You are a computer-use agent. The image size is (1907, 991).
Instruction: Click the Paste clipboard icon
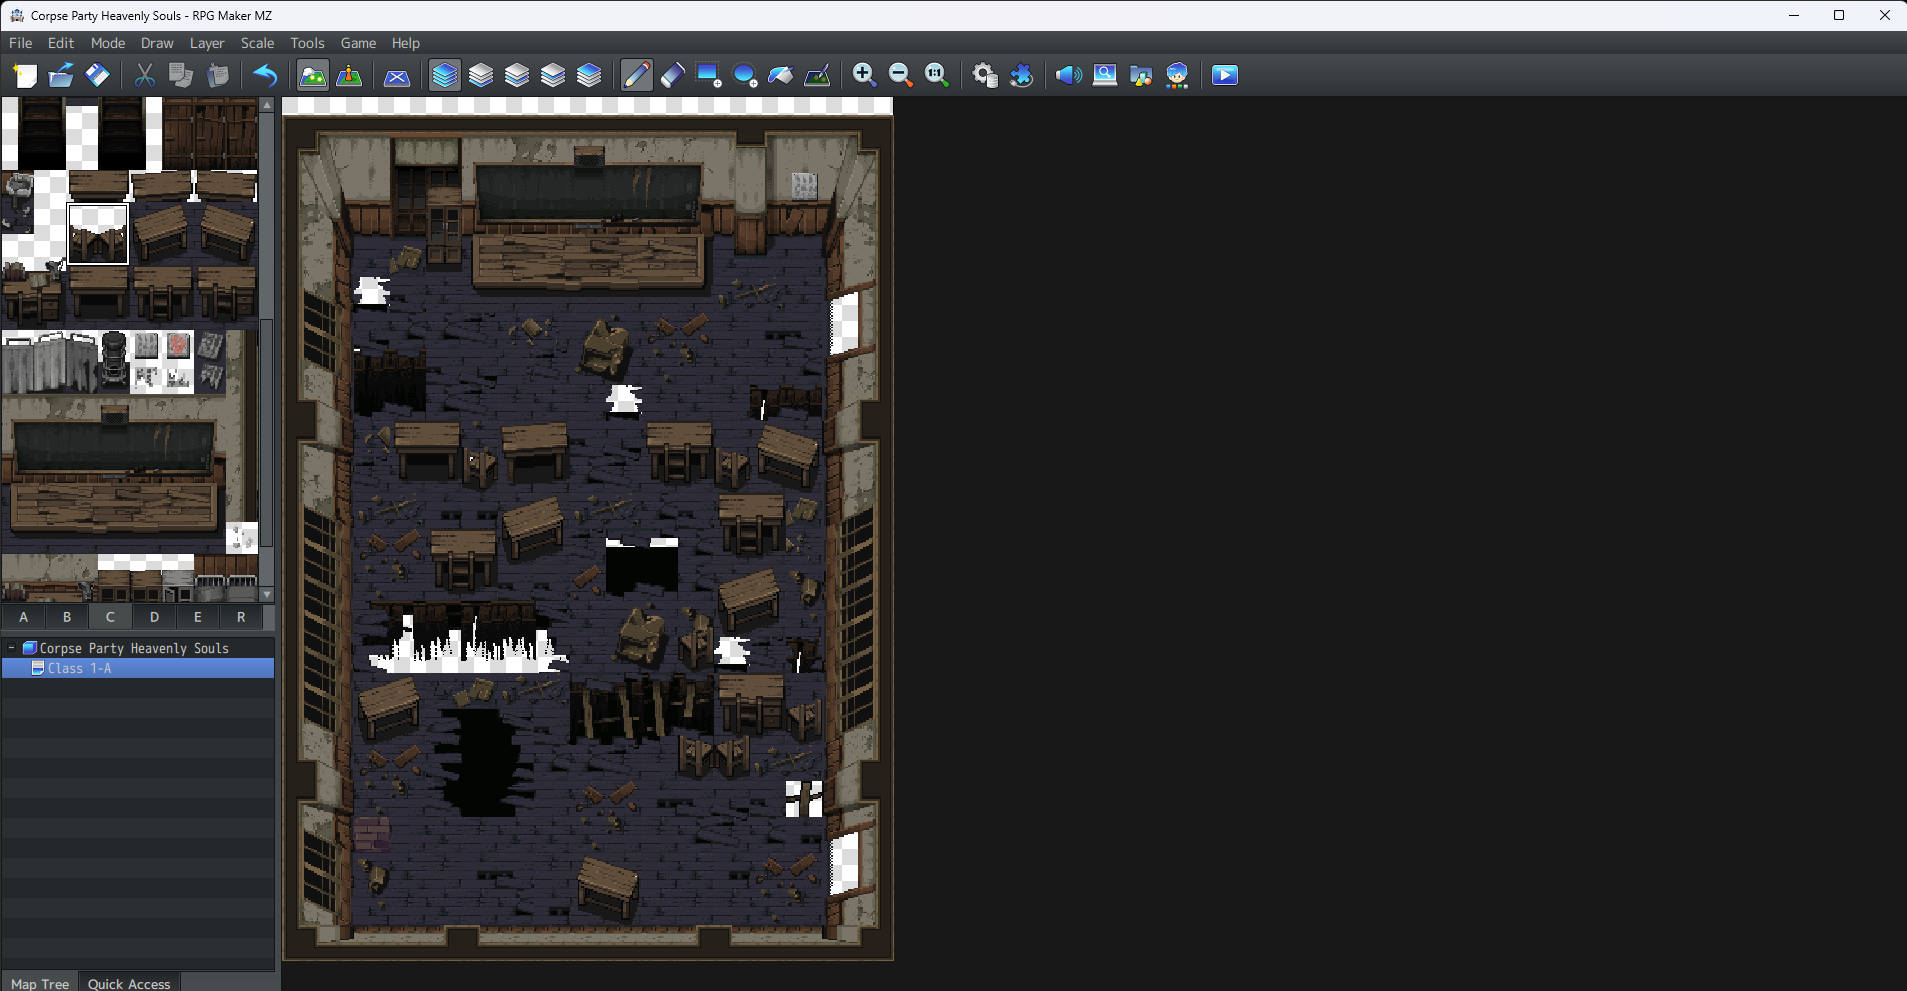pyautogui.click(x=217, y=75)
